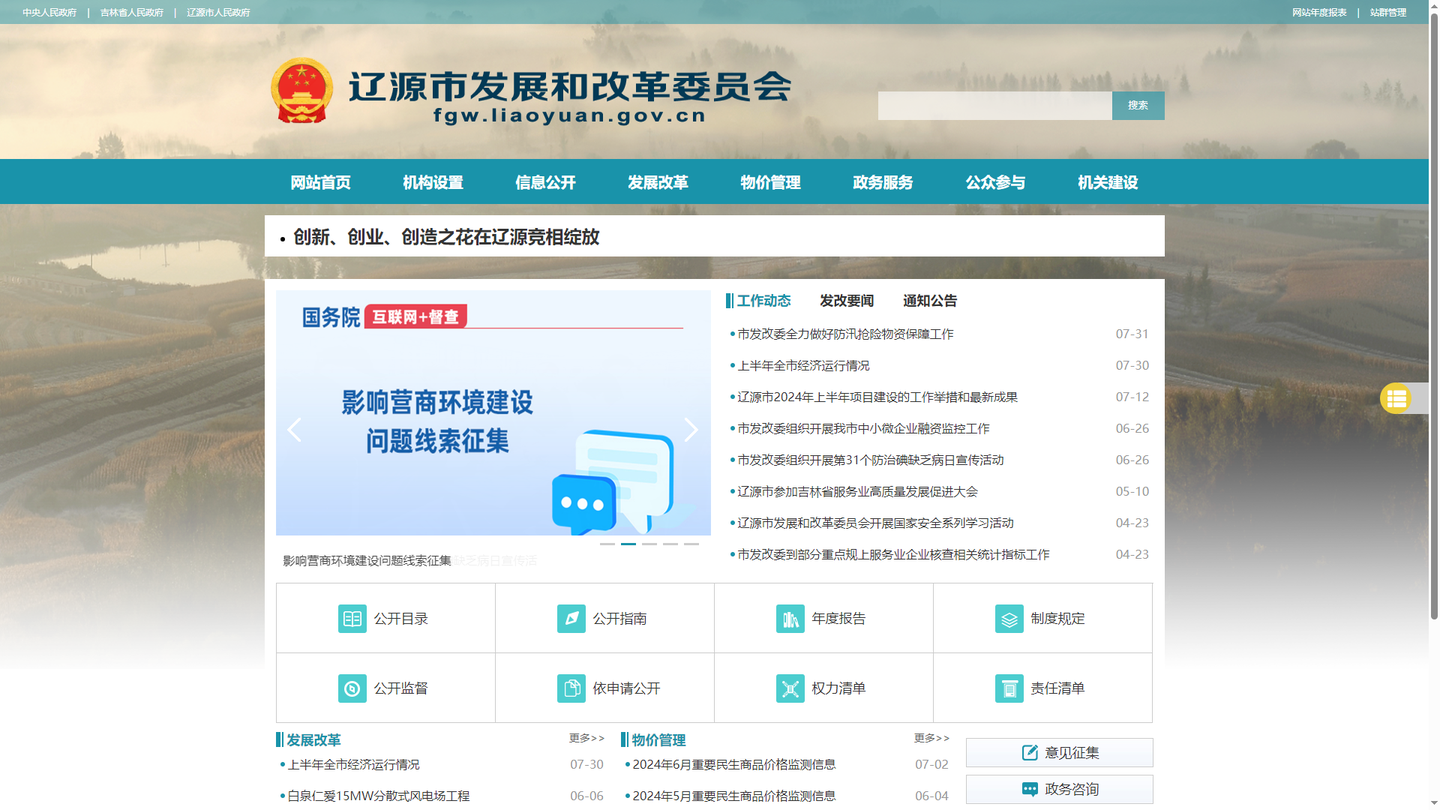
Task: Click 更多>> beside 物价管理 section
Action: [932, 738]
